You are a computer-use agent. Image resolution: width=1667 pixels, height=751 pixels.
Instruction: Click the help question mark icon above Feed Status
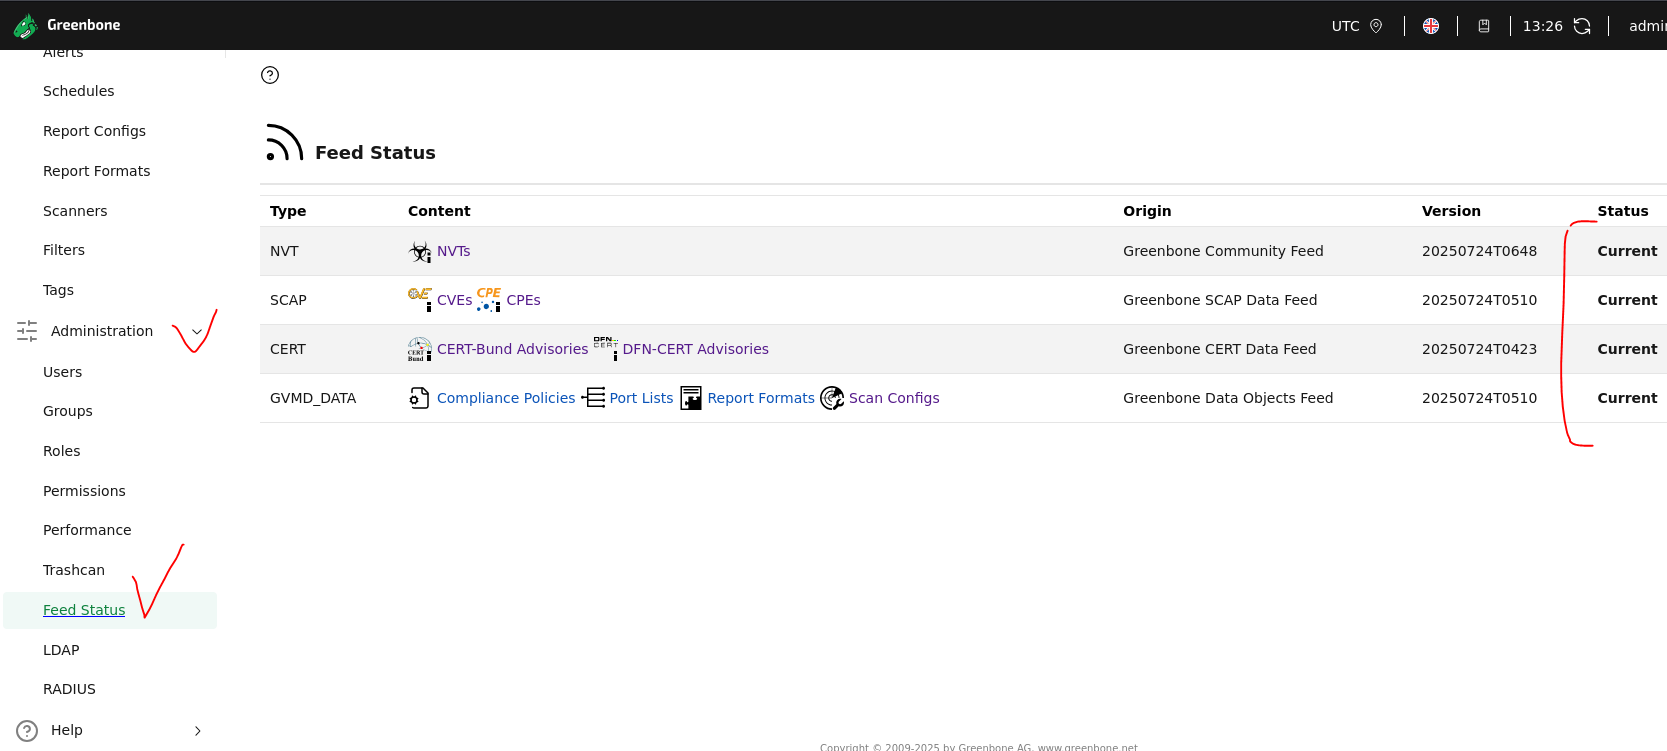(270, 75)
